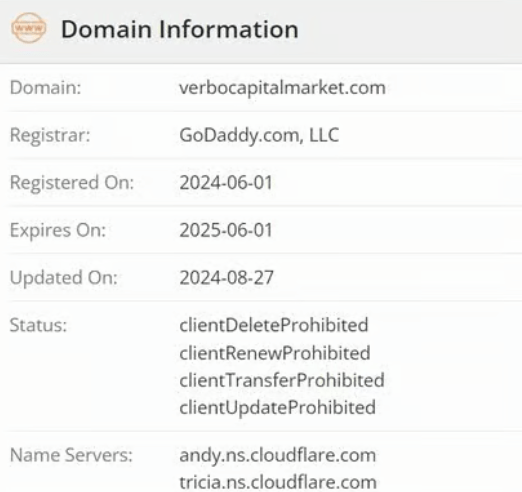The width and height of the screenshot is (522, 492).
Task: Click the Updated On date 2024-08-27
Action: coord(227,277)
